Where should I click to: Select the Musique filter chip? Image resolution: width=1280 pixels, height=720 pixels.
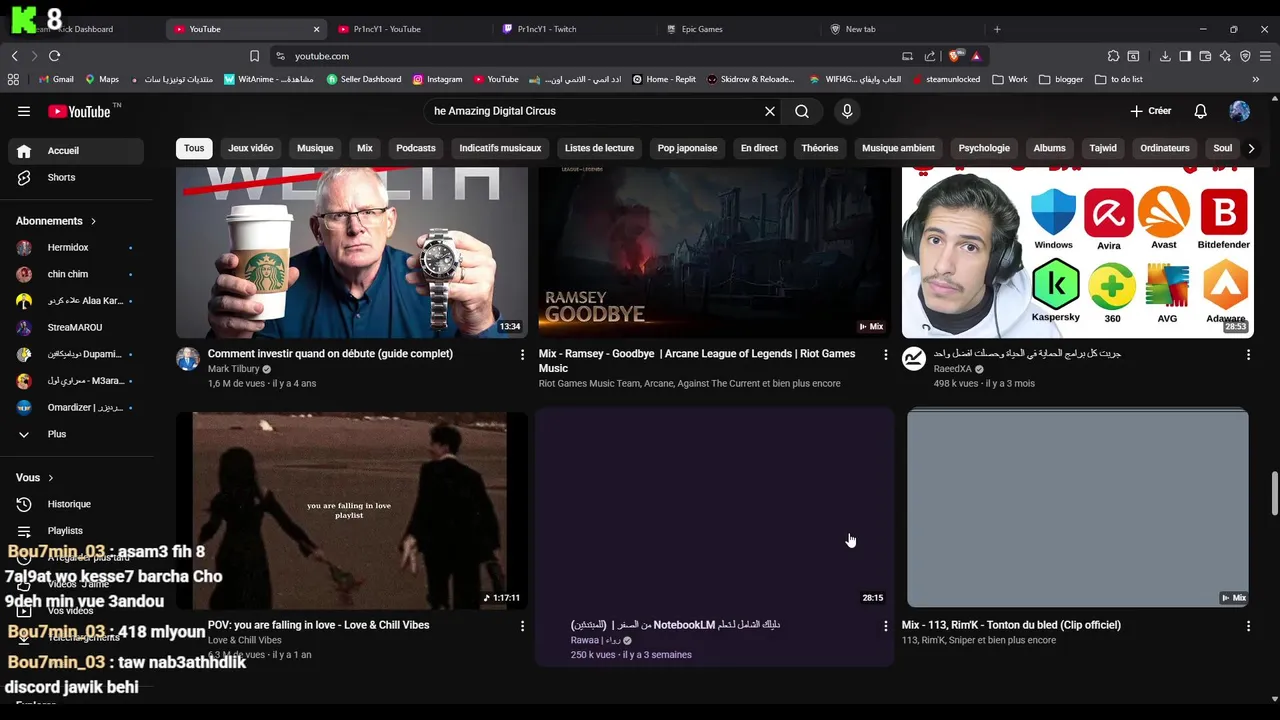pyautogui.click(x=315, y=148)
